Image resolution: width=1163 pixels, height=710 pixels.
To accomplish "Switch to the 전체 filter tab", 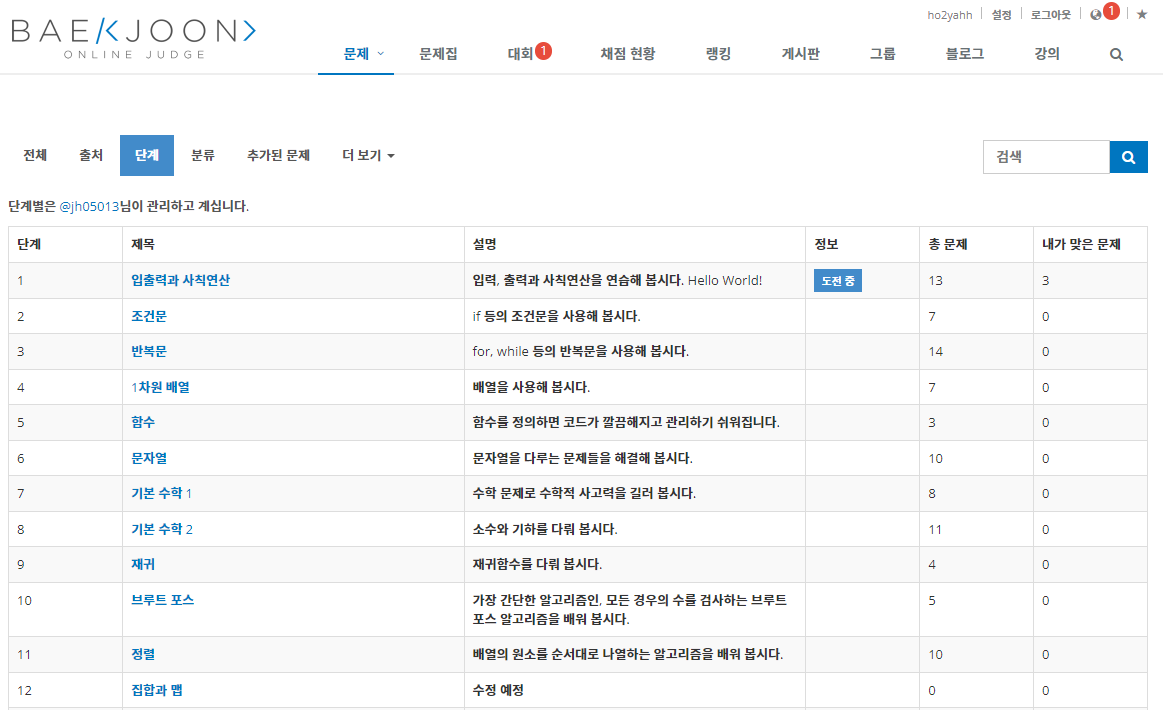I will (35, 155).
